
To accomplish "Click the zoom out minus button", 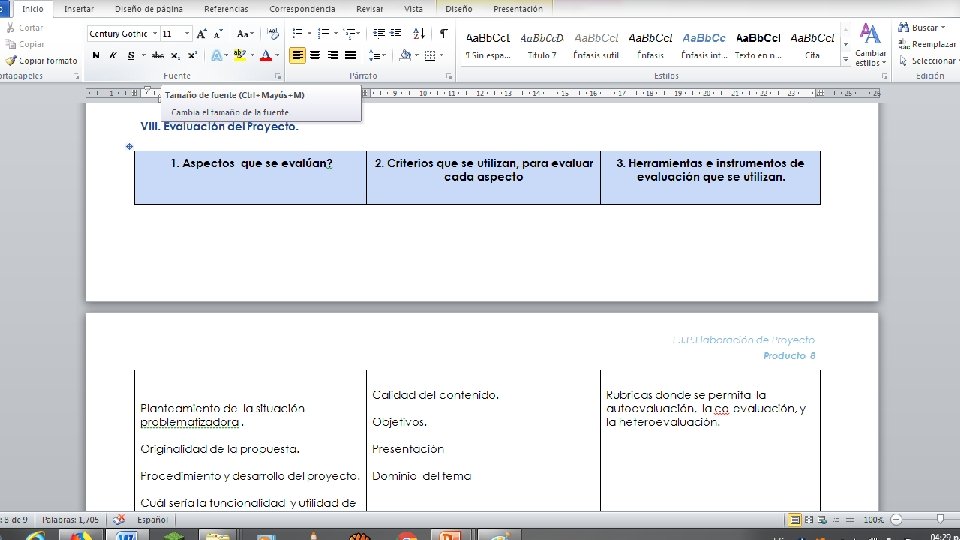I will 896,520.
